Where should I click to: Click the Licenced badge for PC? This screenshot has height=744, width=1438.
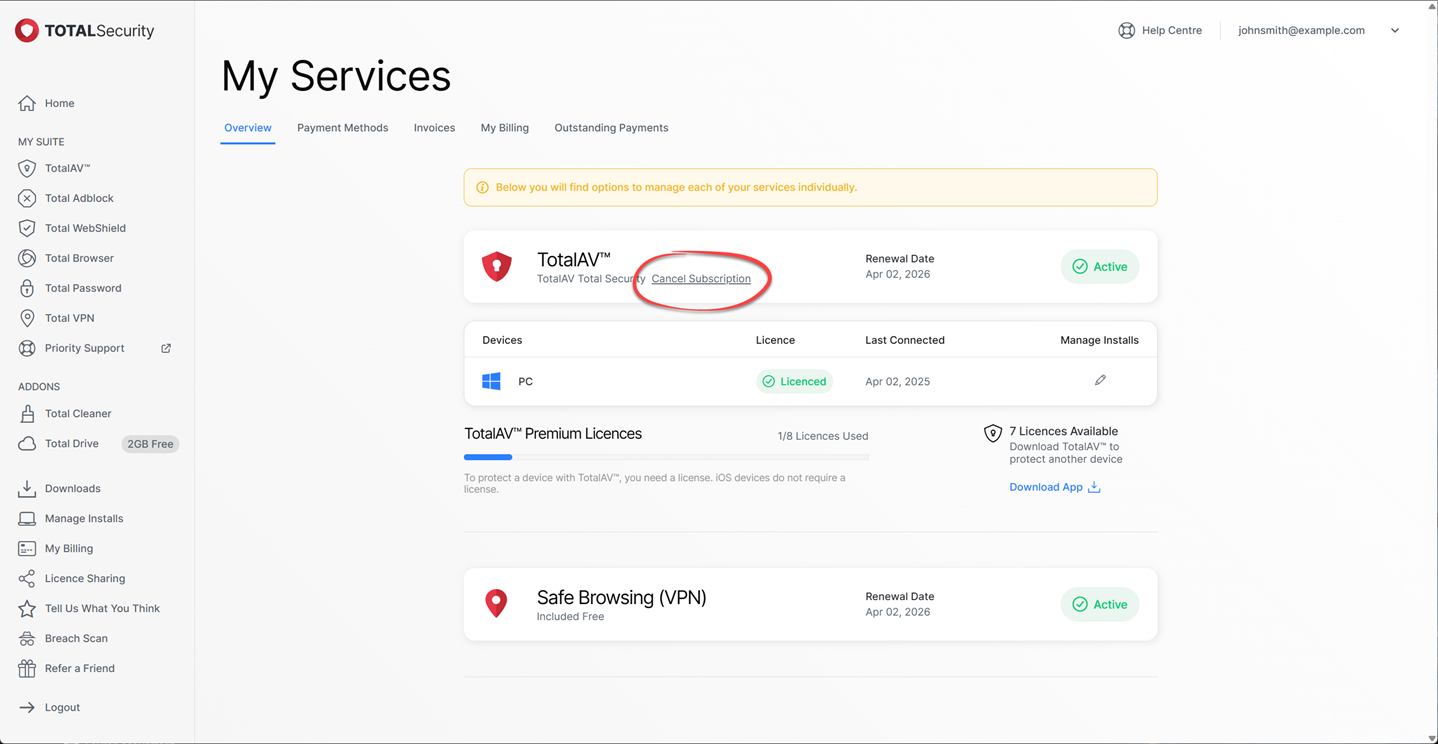coord(794,381)
